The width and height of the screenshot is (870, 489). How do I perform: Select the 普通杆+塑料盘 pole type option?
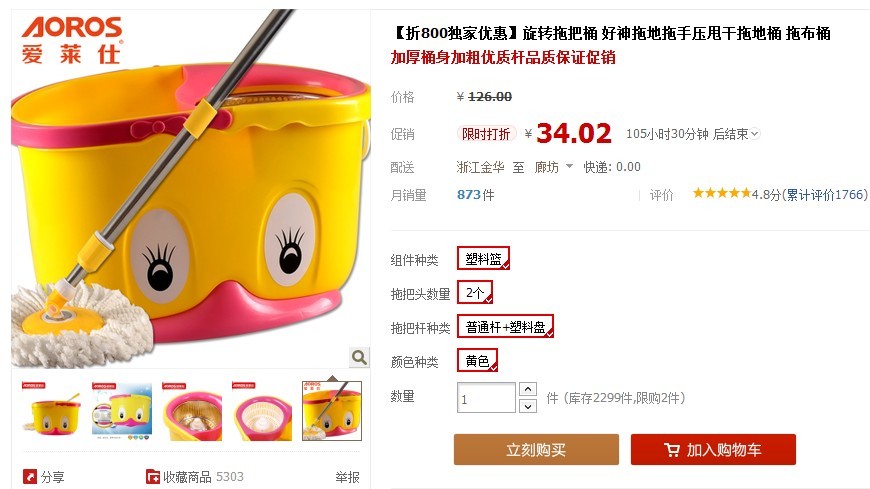point(505,327)
